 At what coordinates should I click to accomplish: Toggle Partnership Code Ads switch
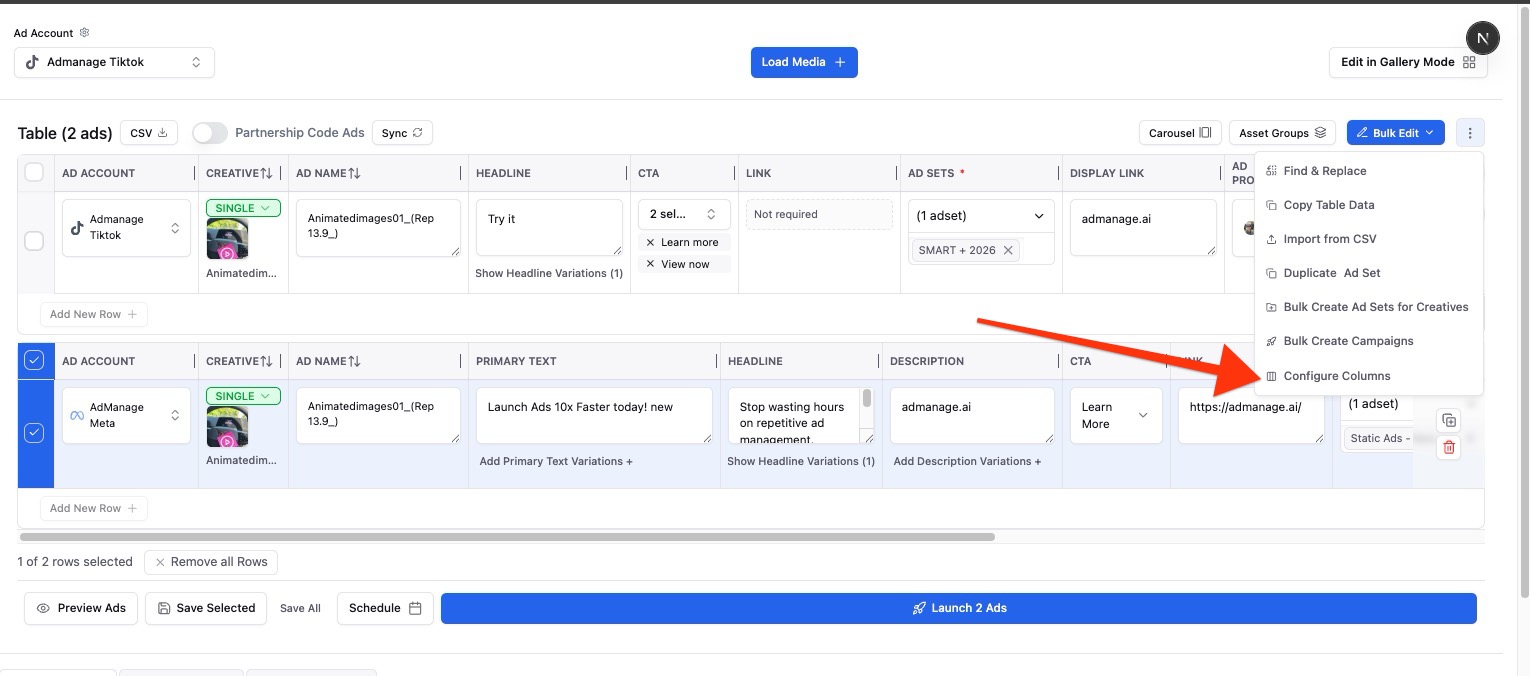pos(210,133)
